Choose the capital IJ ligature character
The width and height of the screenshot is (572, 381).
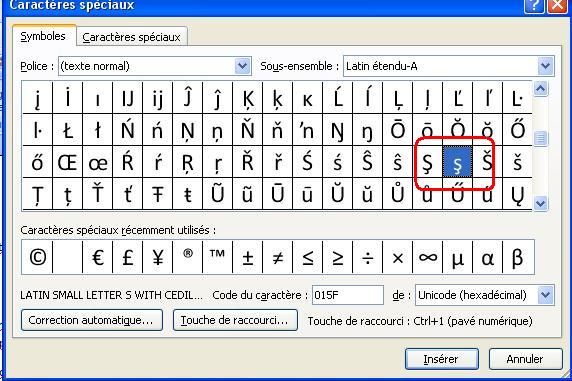point(128,98)
